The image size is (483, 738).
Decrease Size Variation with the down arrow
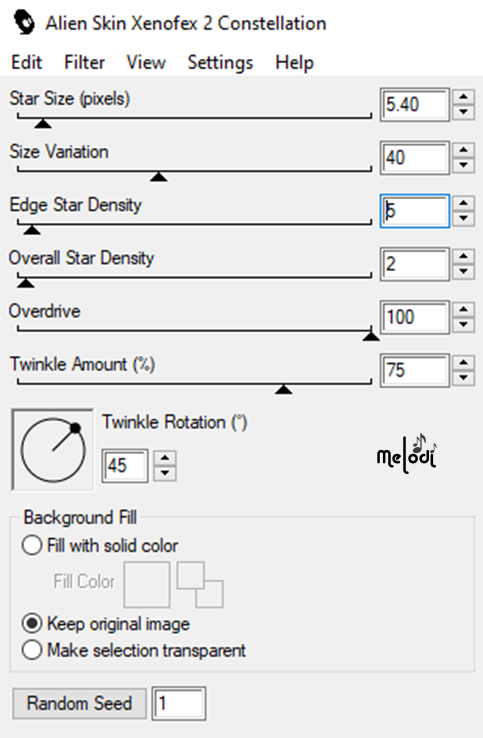(x=464, y=165)
